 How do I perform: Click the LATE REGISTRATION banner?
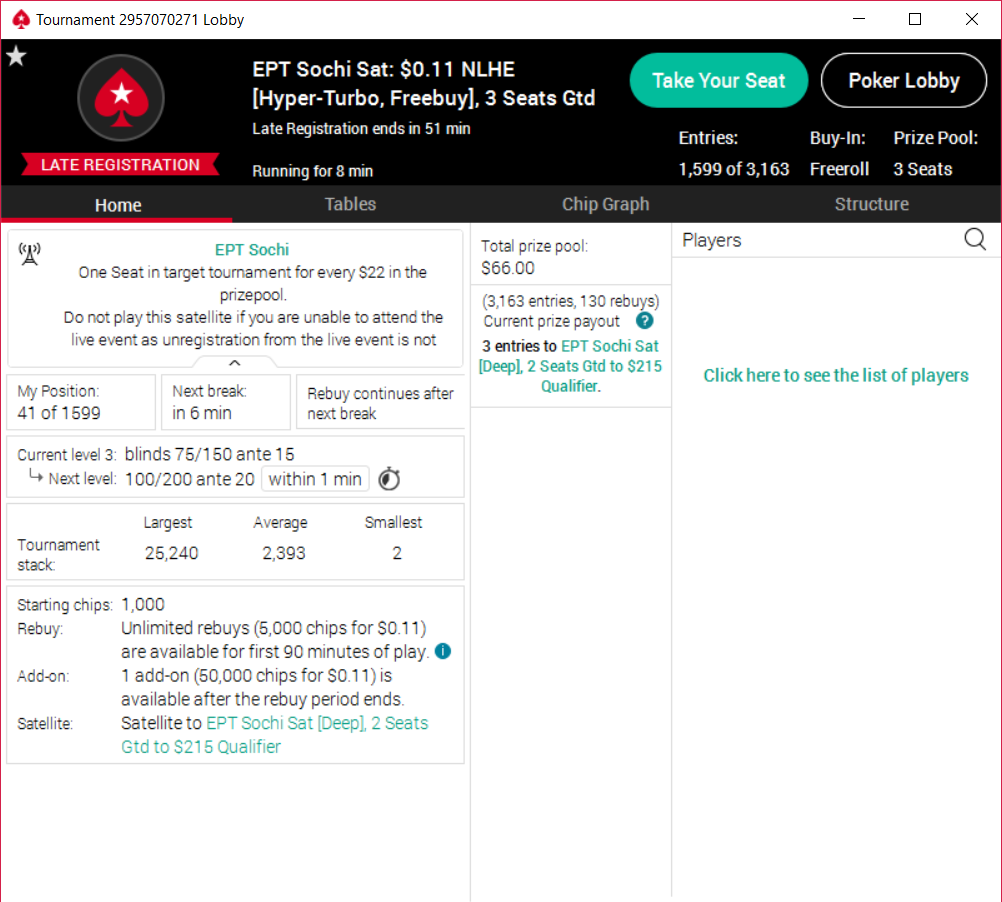120,165
